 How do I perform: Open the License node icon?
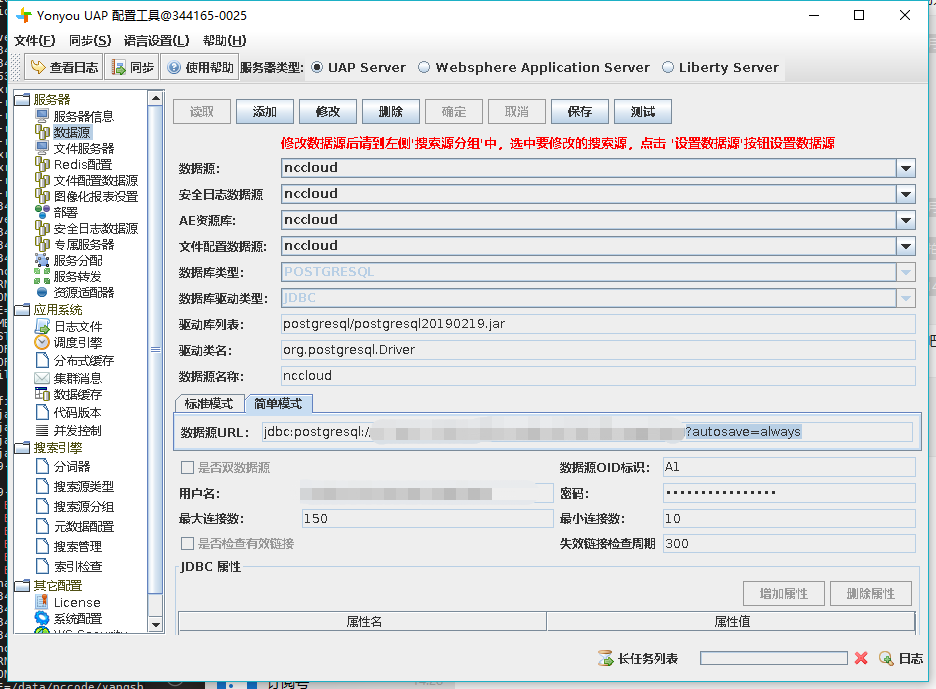click(x=42, y=602)
